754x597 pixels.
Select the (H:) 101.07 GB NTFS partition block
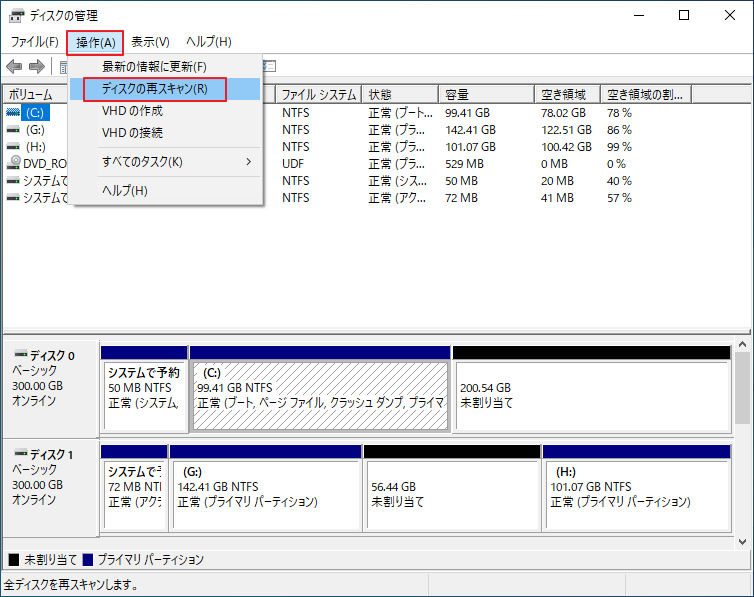[x=637, y=495]
